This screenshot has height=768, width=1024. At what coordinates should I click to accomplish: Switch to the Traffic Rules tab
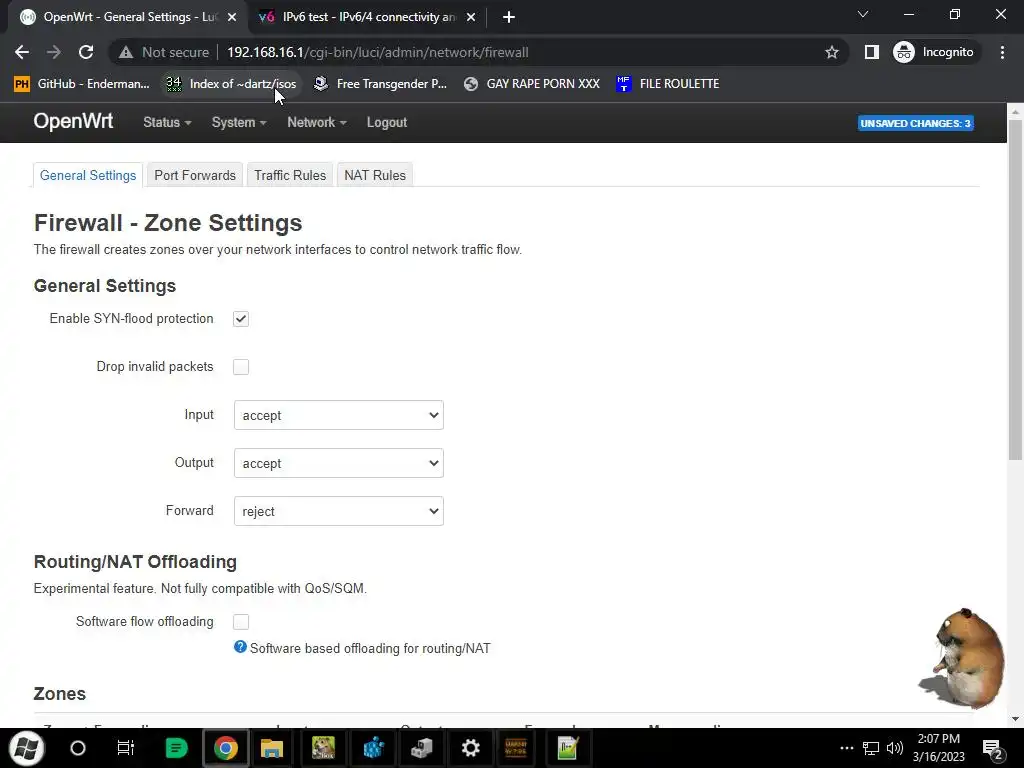click(x=290, y=175)
